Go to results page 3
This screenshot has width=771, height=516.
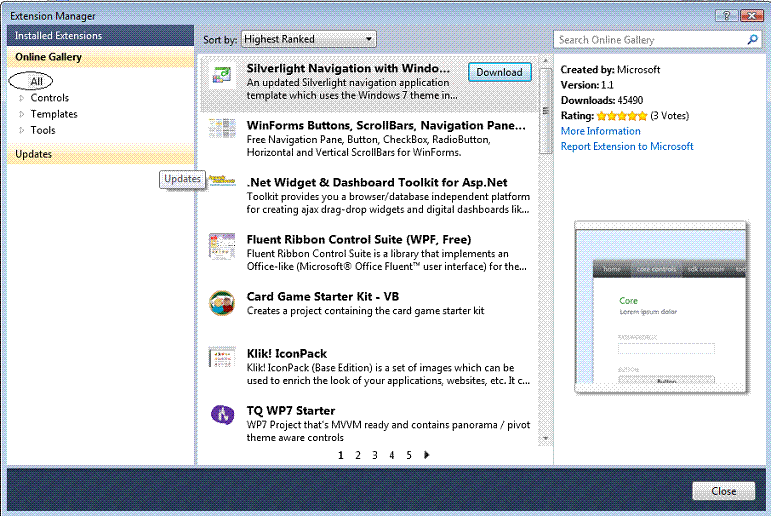tap(375, 455)
